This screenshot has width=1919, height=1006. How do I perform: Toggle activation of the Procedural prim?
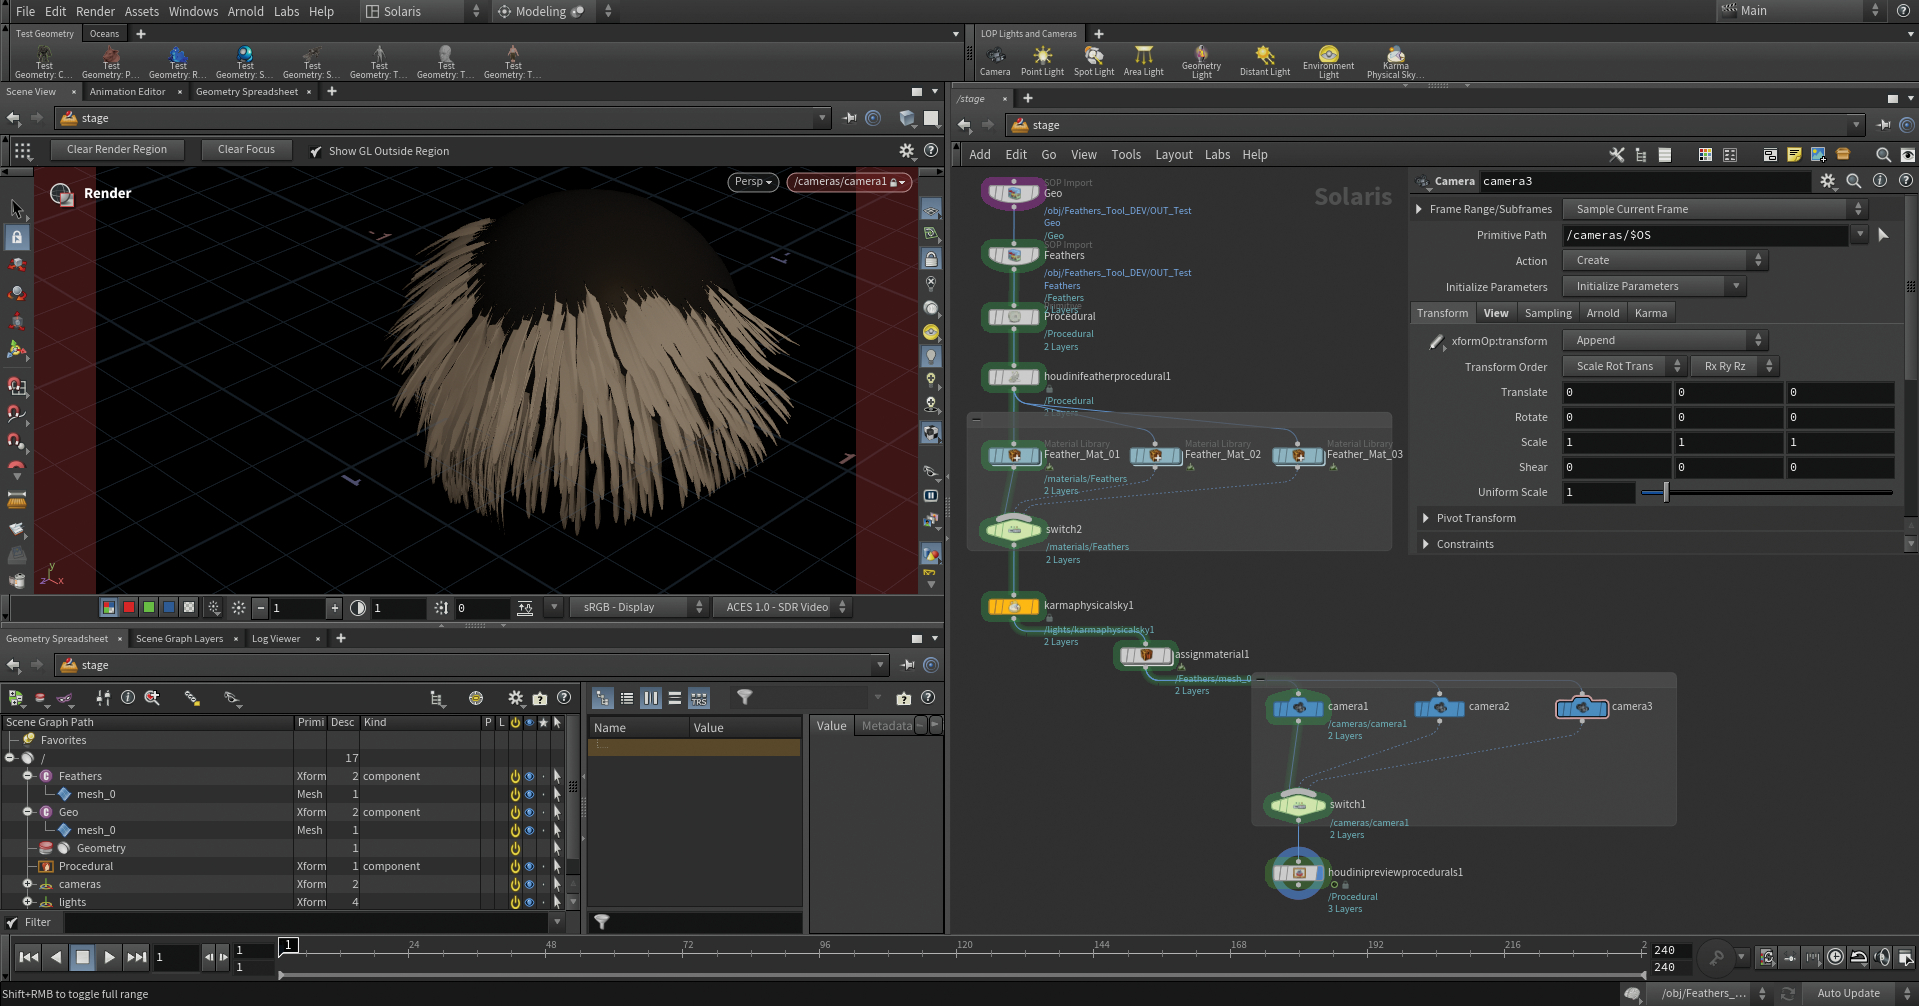515,867
